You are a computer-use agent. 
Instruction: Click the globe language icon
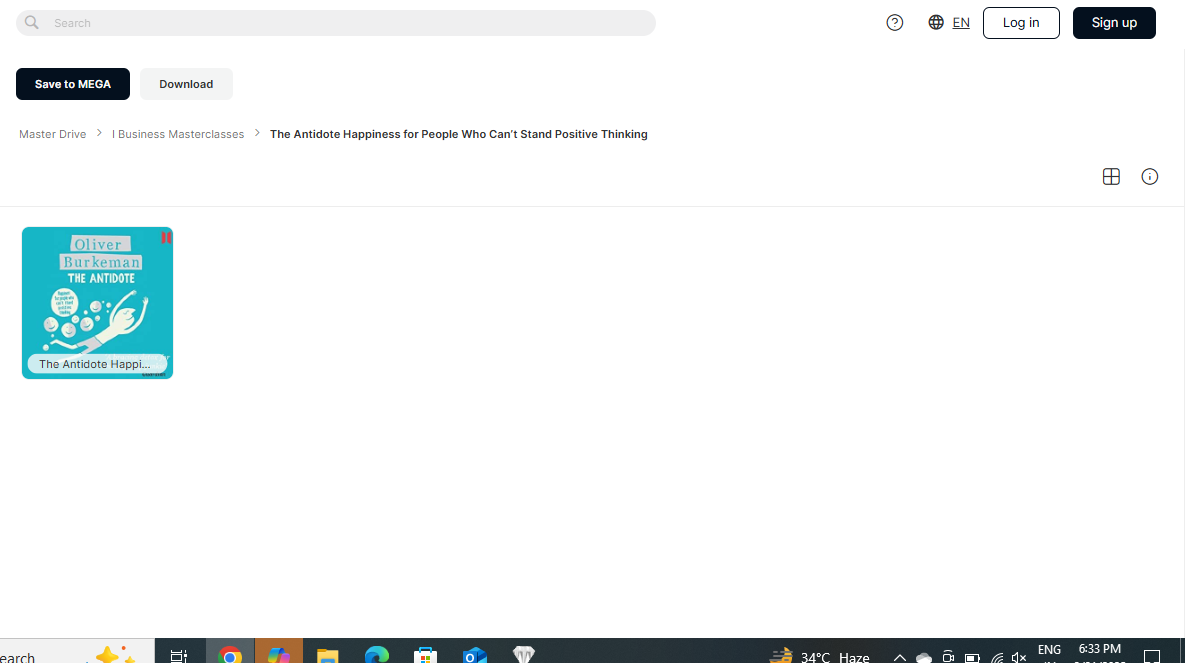tap(936, 23)
